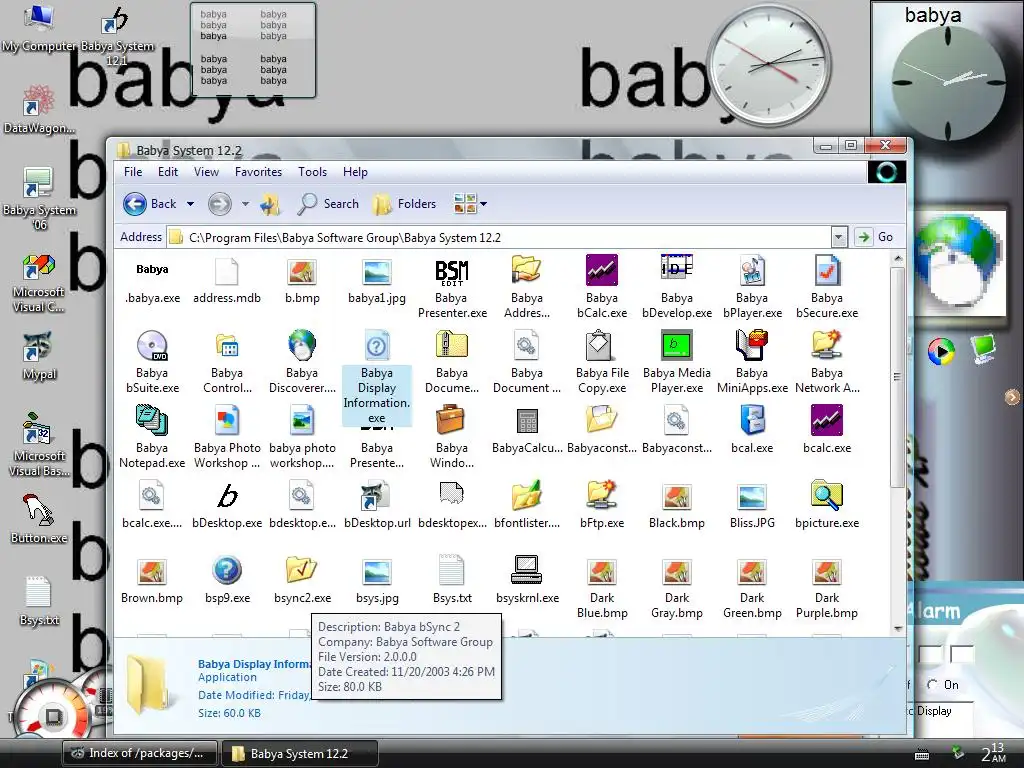Select the Babya MiniApps.exe icon
The width and height of the screenshot is (1024, 768).
(x=752, y=345)
